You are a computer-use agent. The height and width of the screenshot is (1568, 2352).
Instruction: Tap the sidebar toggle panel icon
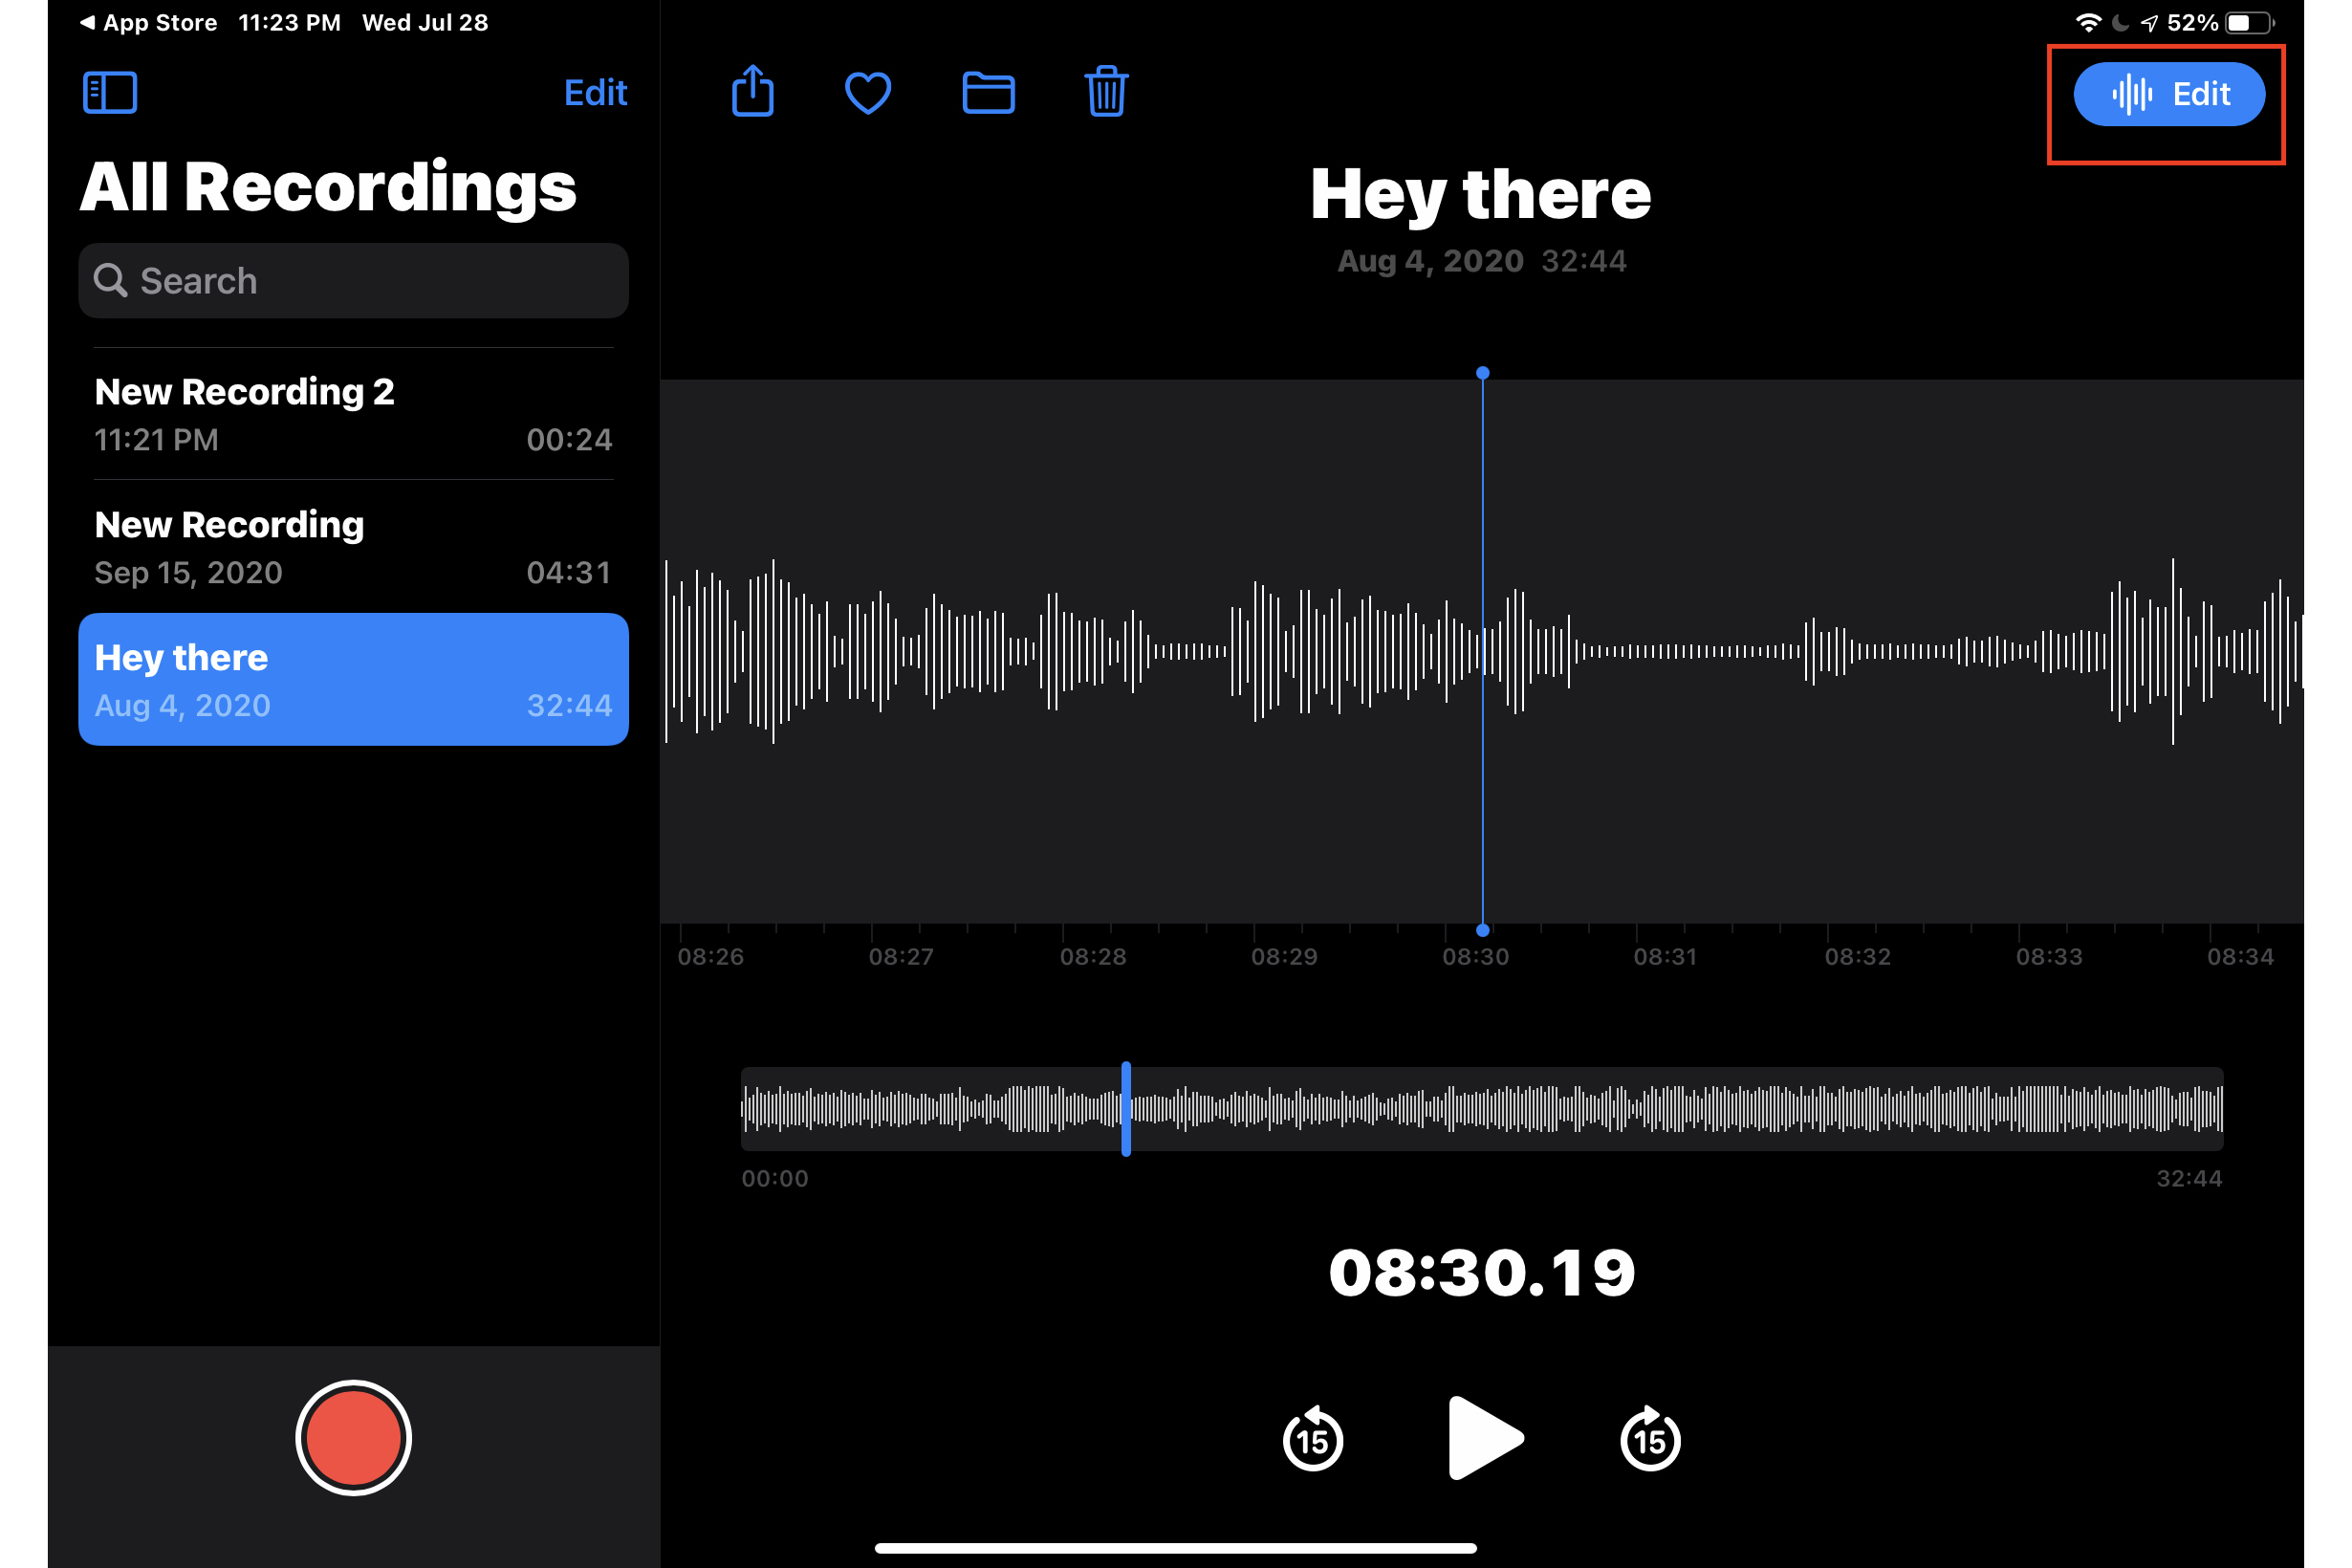click(110, 93)
